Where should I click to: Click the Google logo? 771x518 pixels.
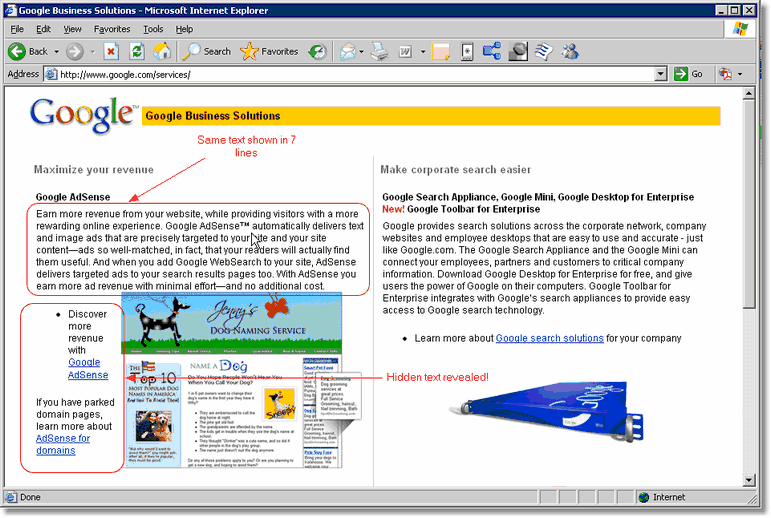pyautogui.click(x=84, y=115)
